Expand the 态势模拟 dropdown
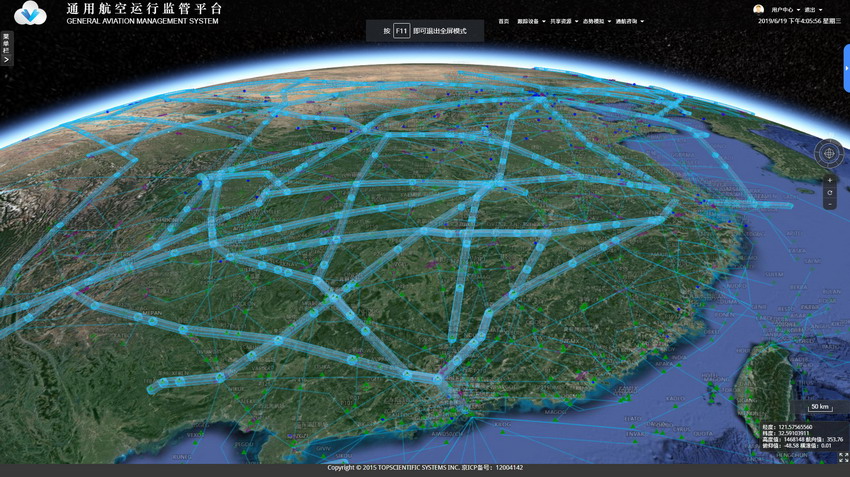 tap(596, 21)
